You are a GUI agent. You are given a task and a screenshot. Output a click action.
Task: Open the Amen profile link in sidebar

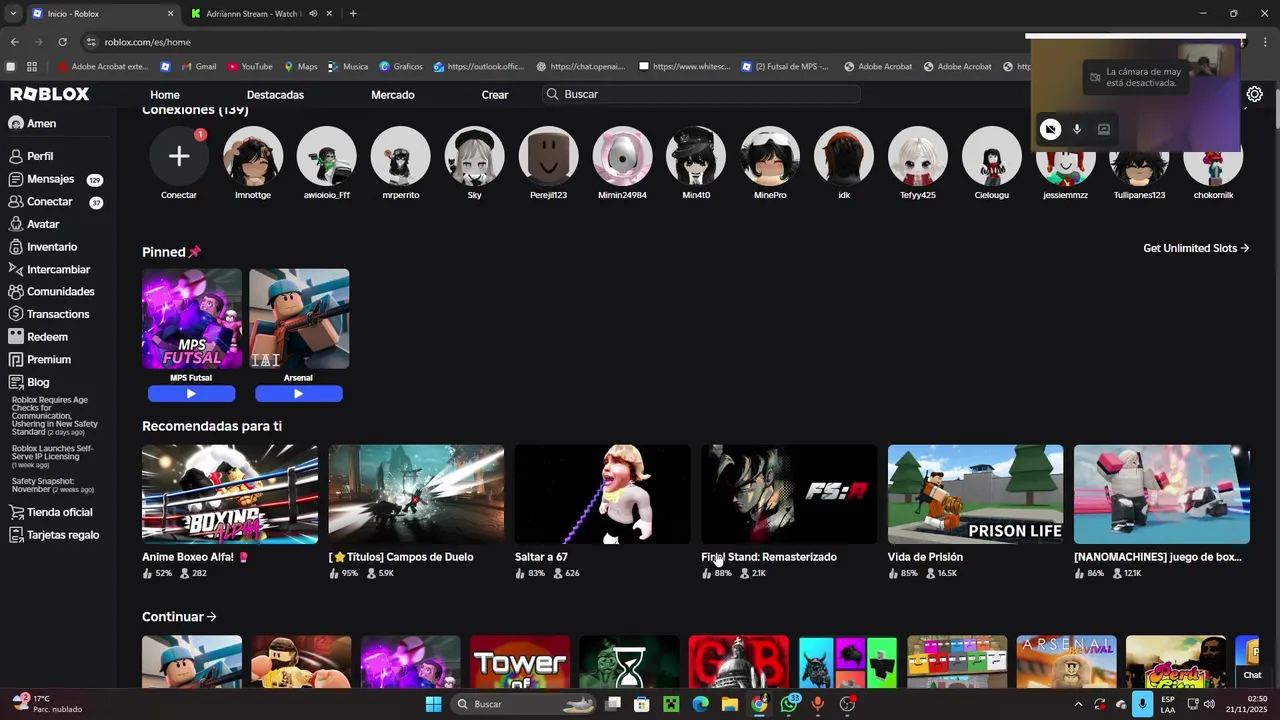tap(32, 123)
